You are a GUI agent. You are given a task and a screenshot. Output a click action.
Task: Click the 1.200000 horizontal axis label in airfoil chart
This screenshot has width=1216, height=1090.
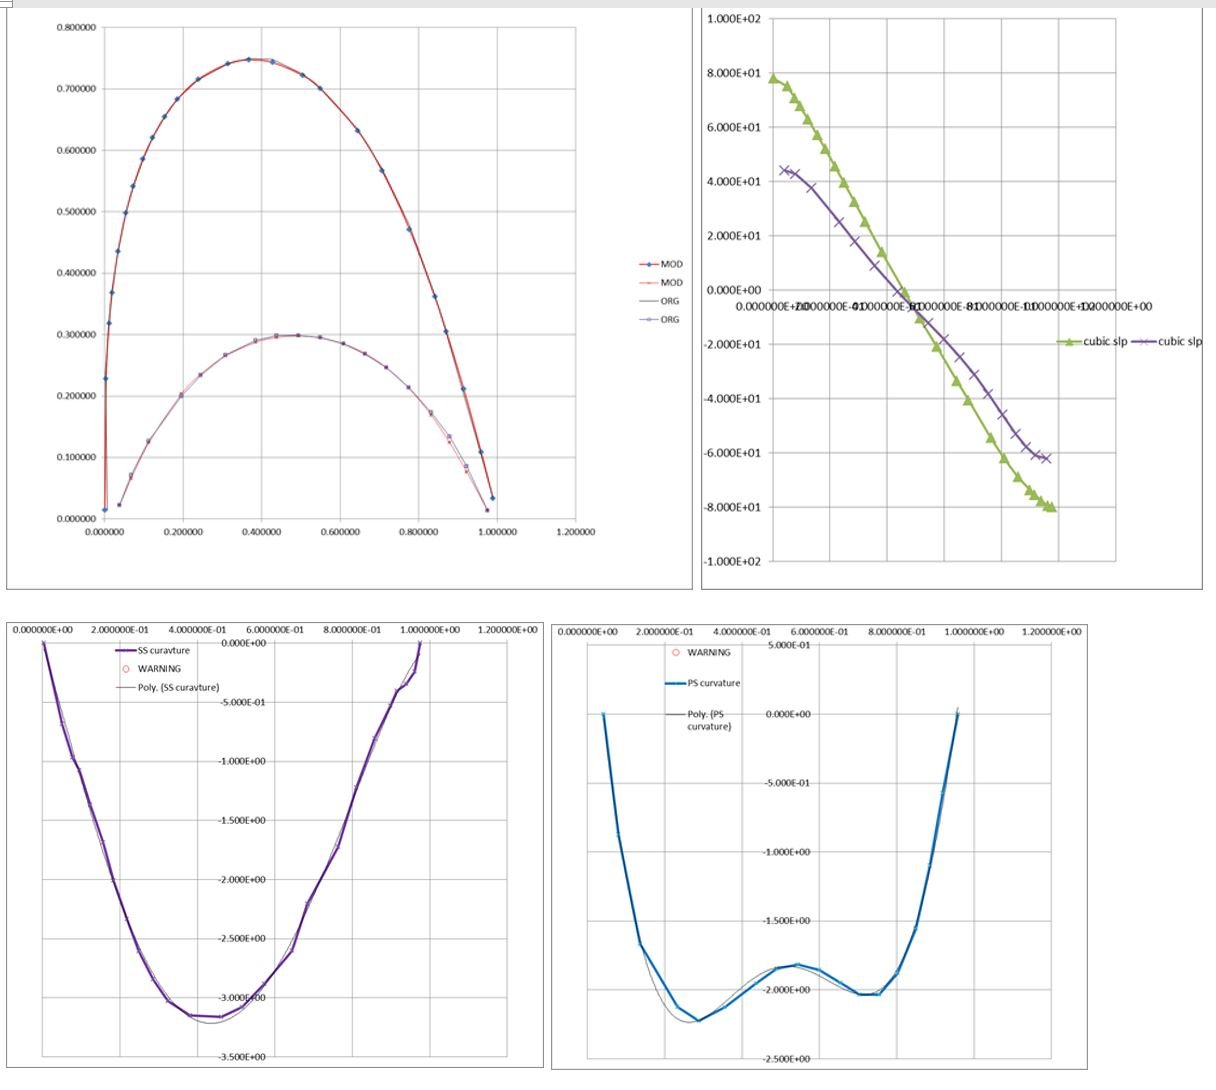point(575,532)
